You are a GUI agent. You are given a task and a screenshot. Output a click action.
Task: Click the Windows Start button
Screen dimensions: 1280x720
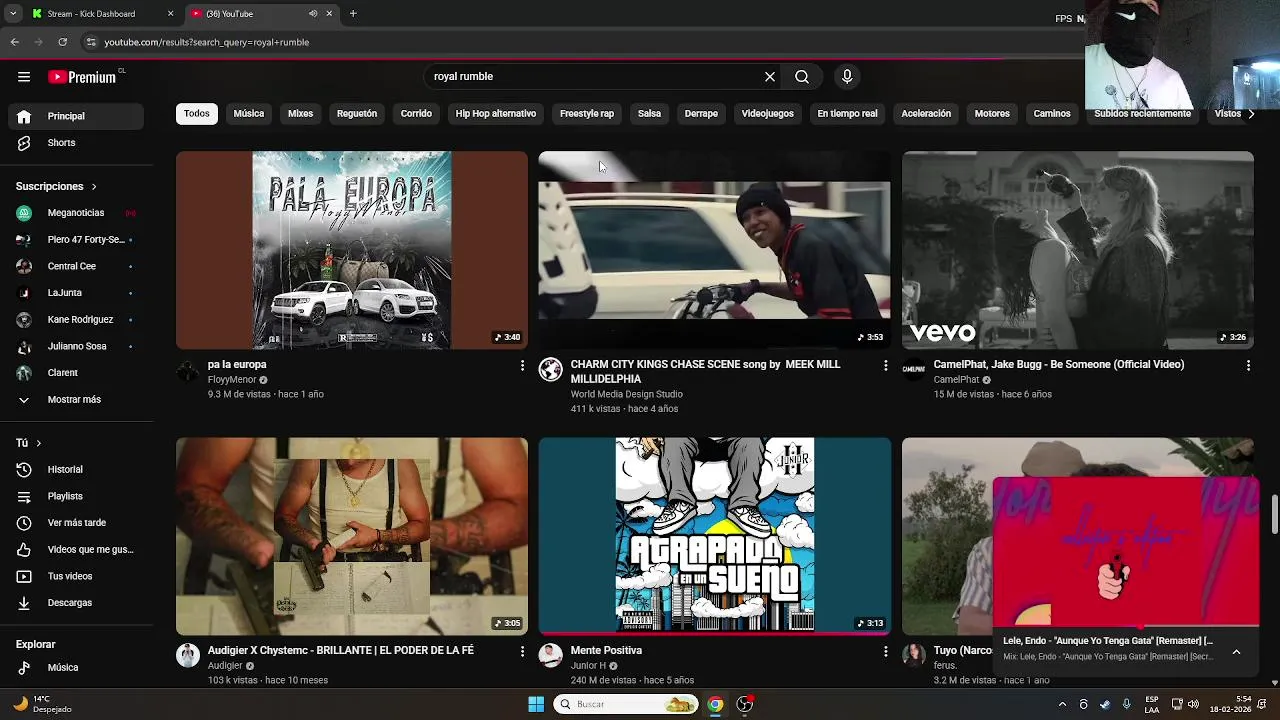[x=536, y=704]
